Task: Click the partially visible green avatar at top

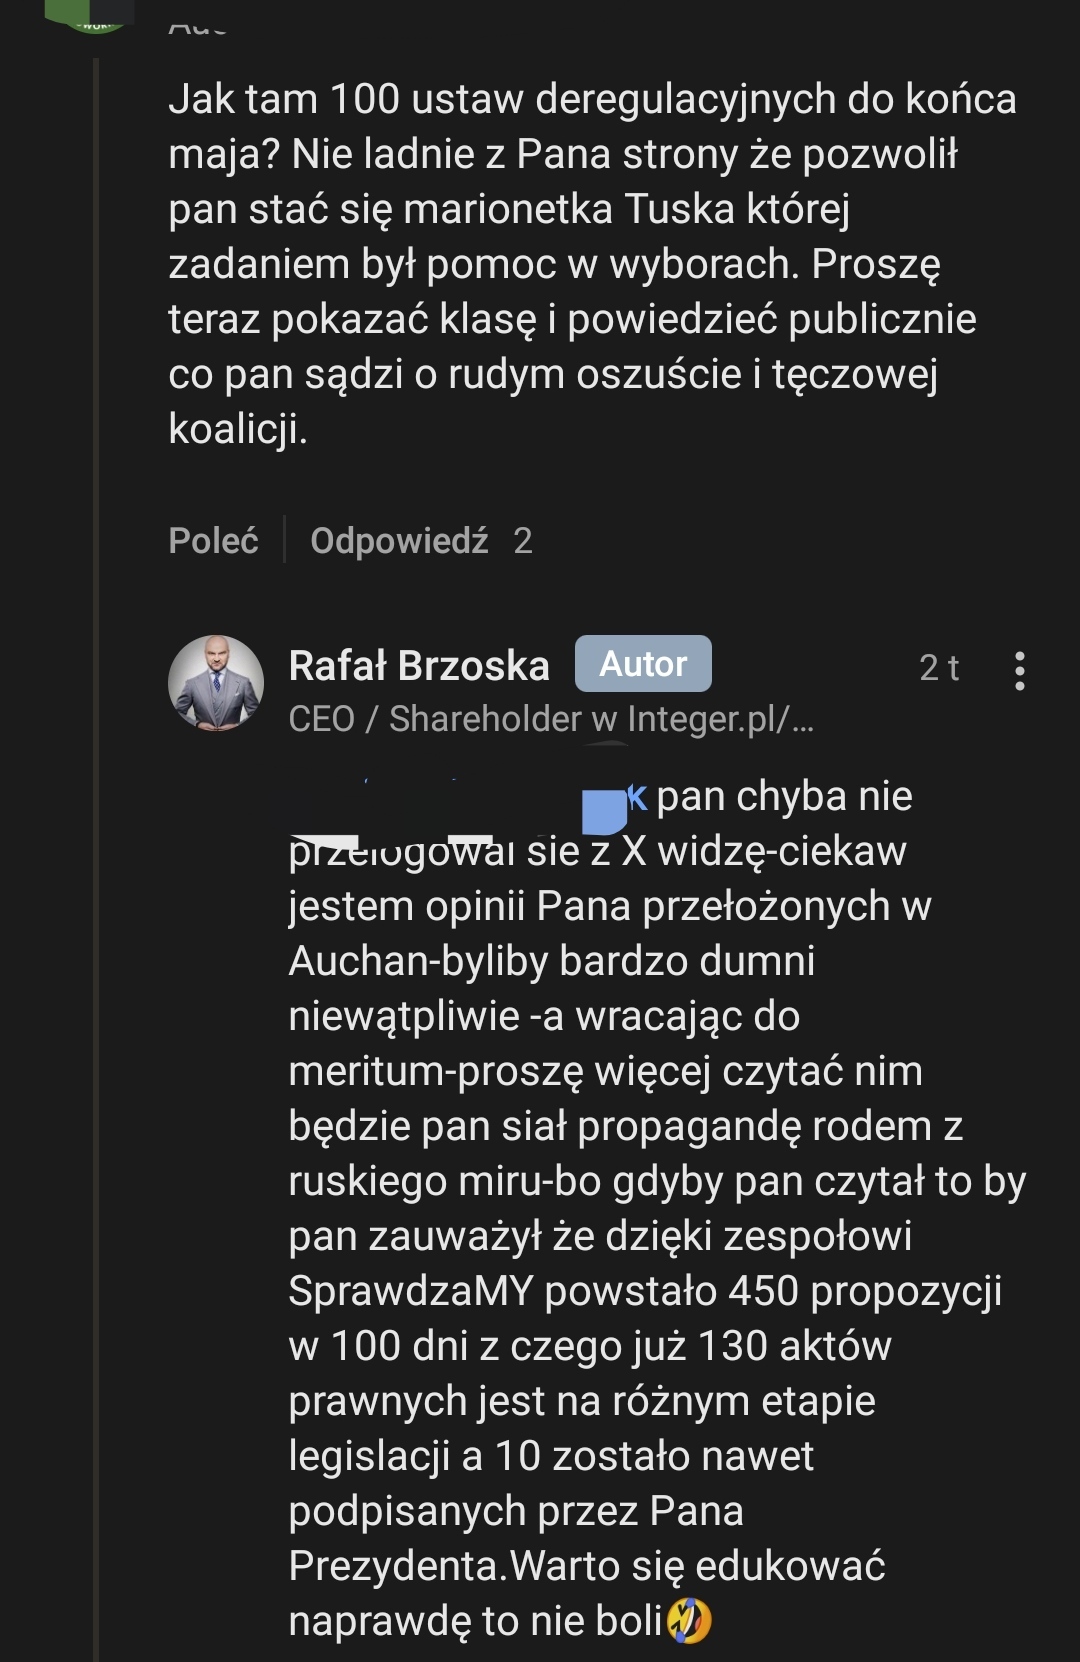Action: (x=97, y=15)
